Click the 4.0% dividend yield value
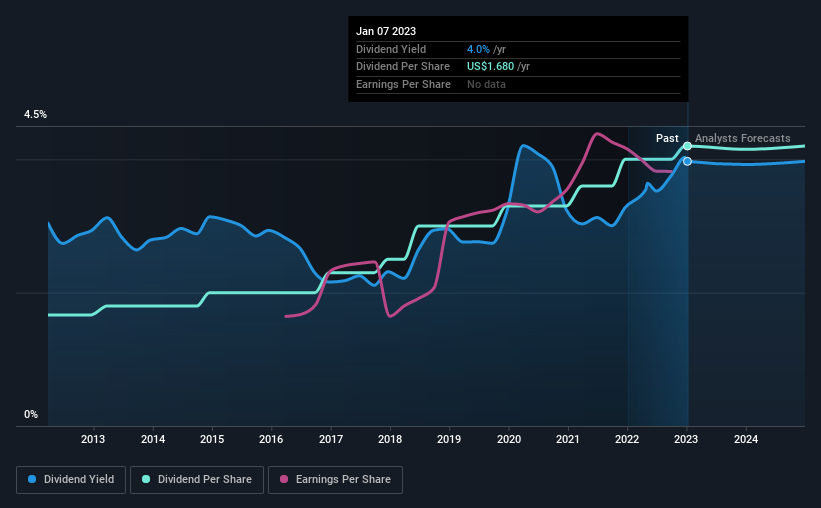 point(478,49)
